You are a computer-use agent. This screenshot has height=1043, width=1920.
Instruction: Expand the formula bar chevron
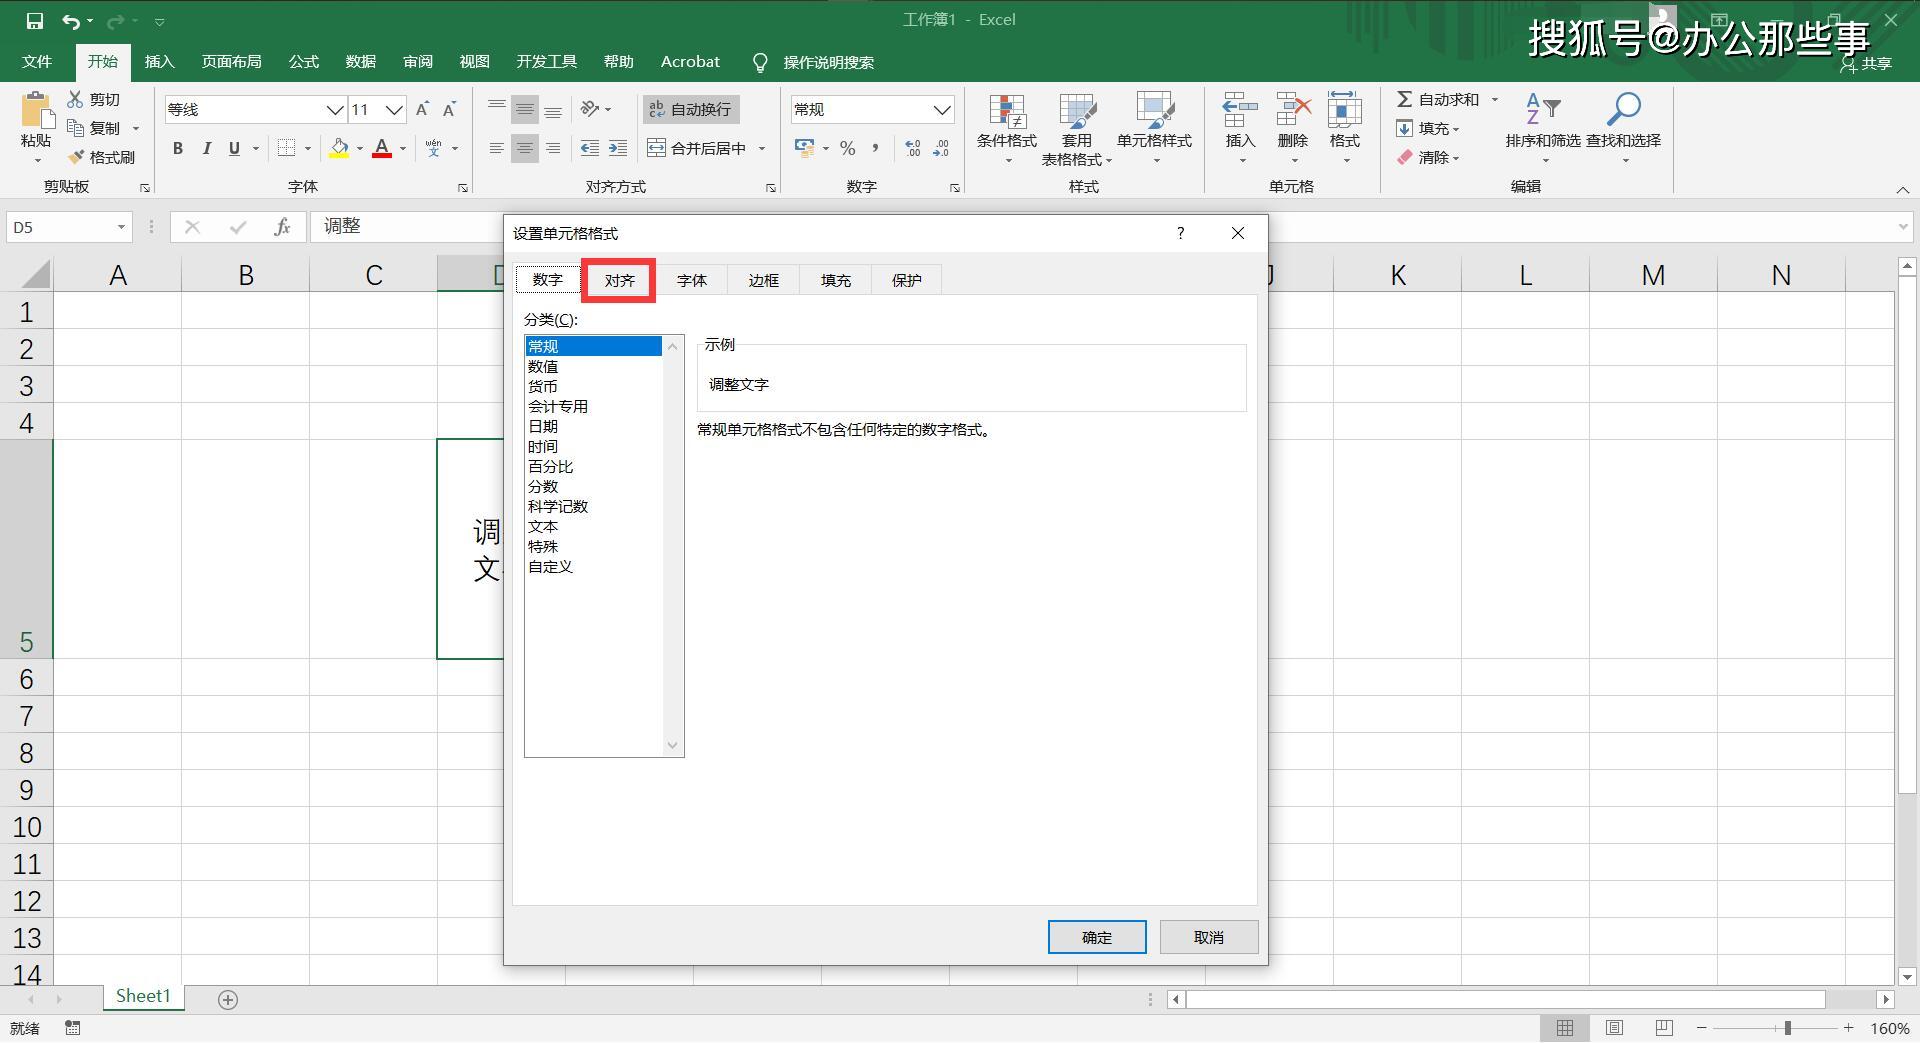coord(1903,227)
